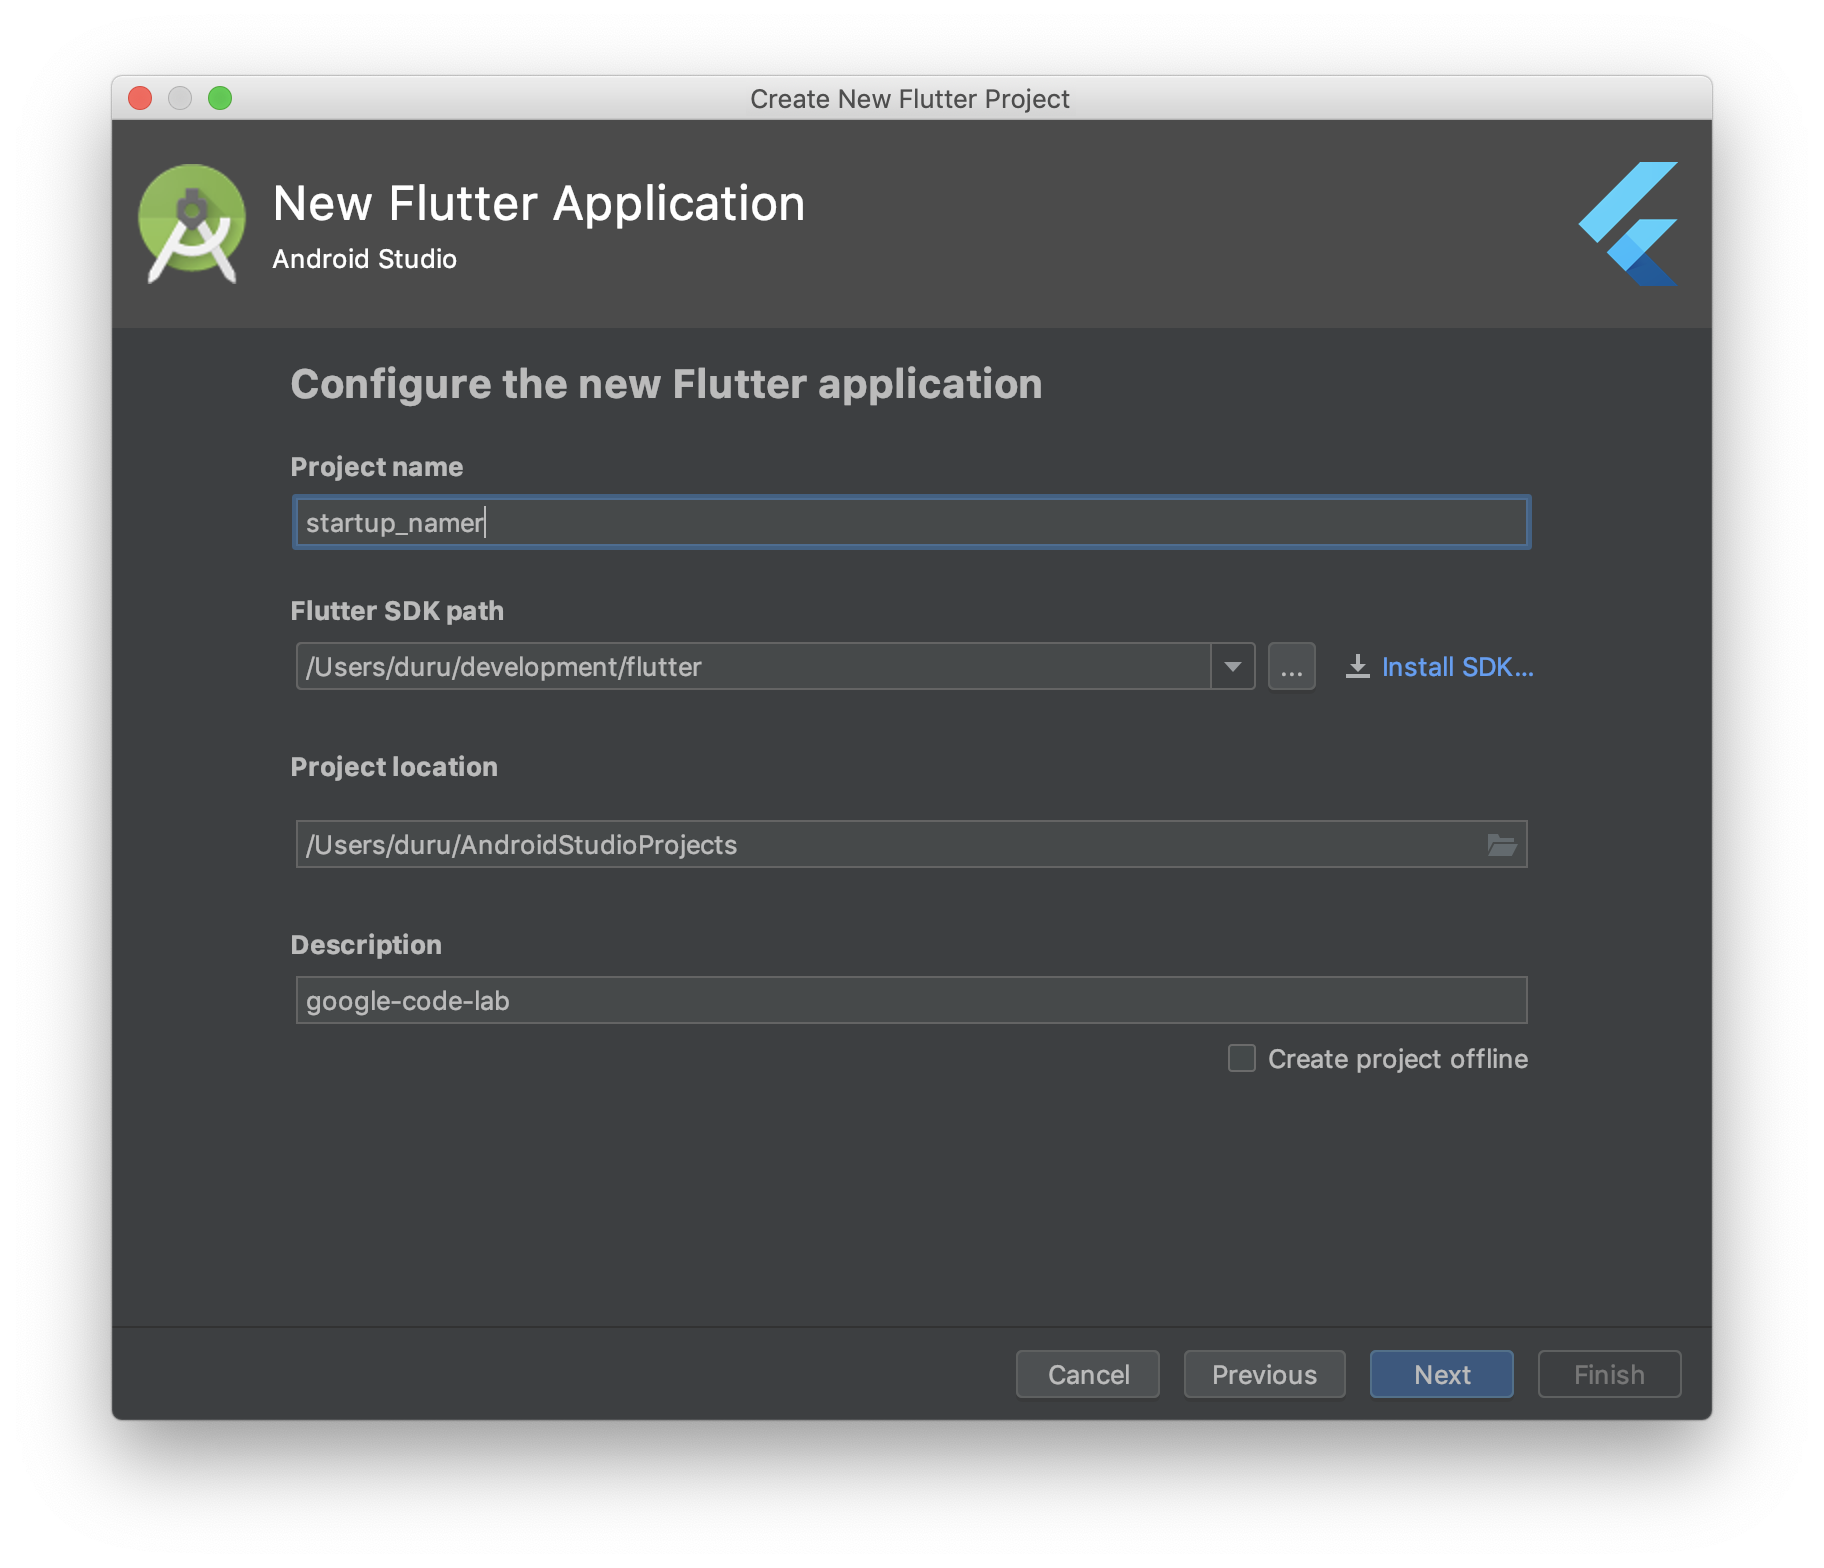Open the folder browser for Project location

tap(1500, 845)
